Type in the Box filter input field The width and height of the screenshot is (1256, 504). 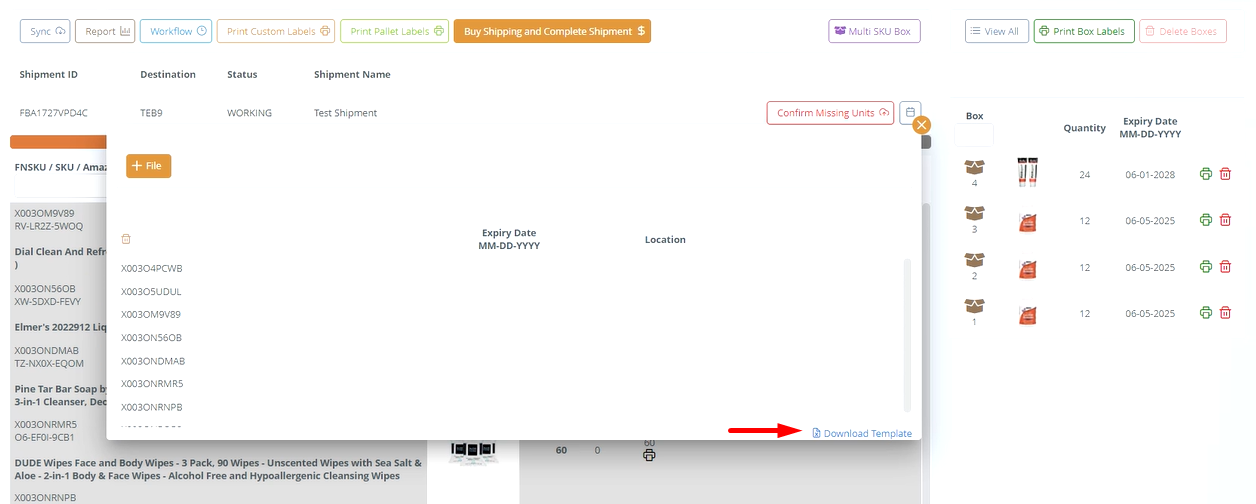[x=974, y=135]
